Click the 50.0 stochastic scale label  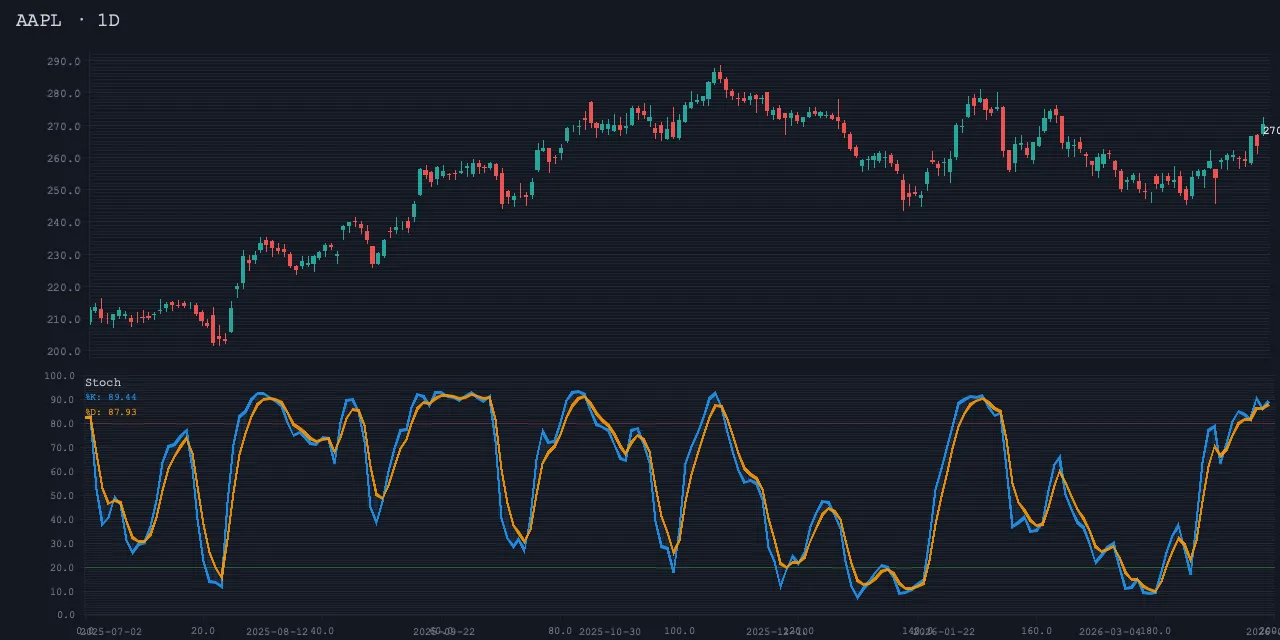63,496
